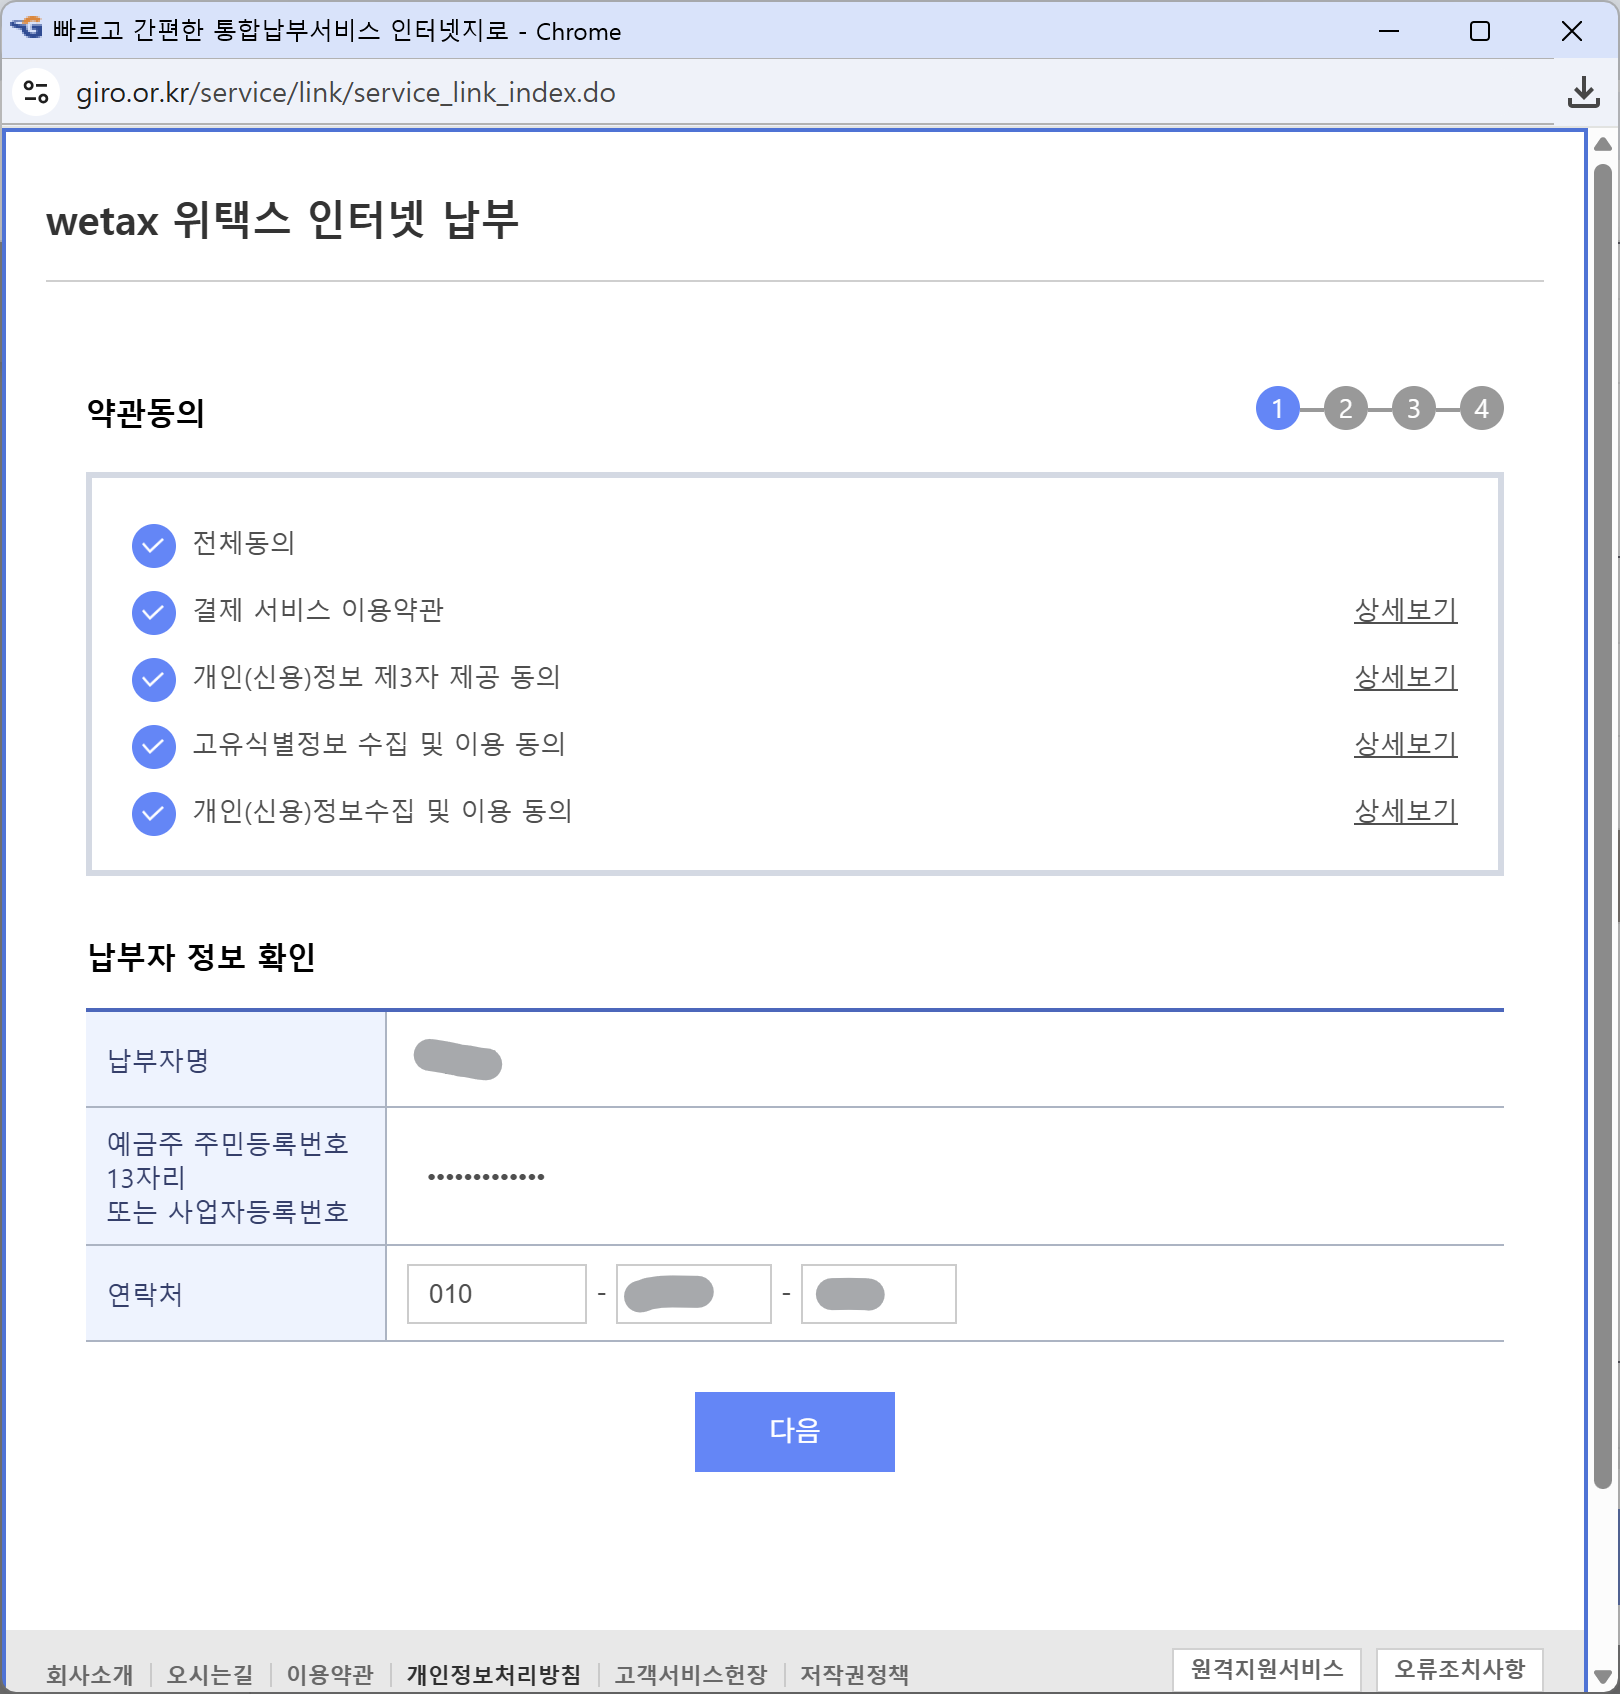
Task: Click the 다음 next button
Action: pyautogui.click(x=795, y=1432)
